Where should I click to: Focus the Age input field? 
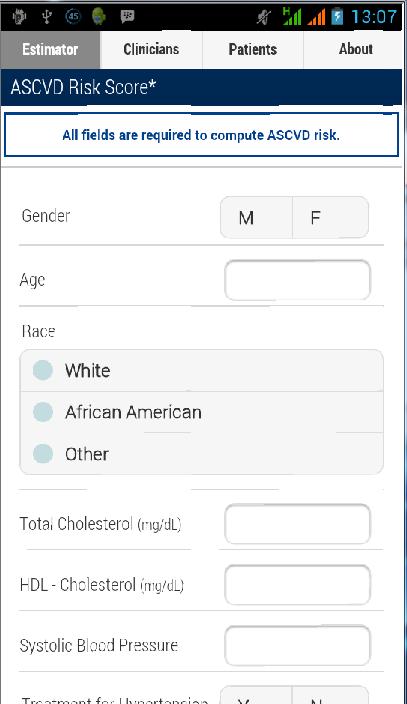click(x=297, y=280)
